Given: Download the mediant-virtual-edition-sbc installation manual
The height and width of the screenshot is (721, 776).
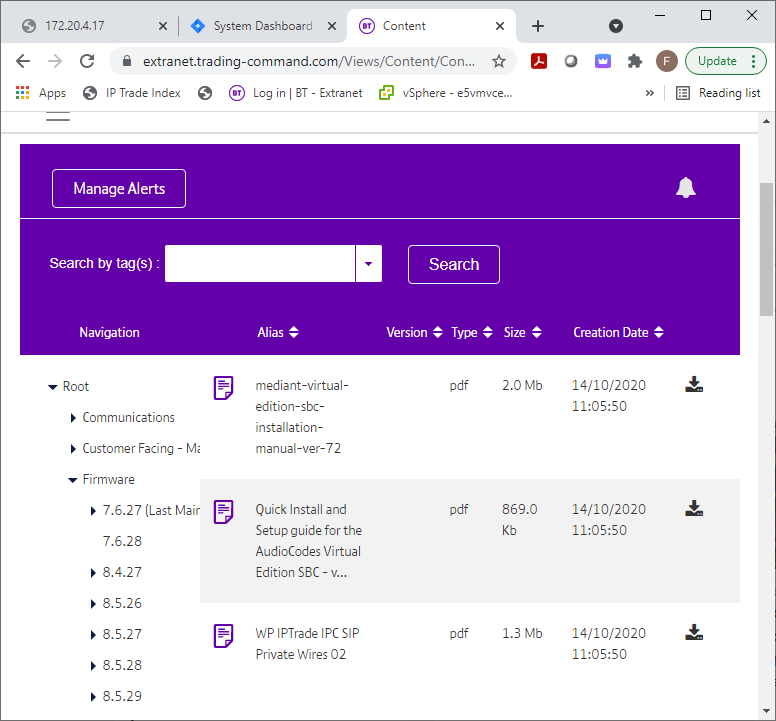Looking at the screenshot, I should coord(694,385).
